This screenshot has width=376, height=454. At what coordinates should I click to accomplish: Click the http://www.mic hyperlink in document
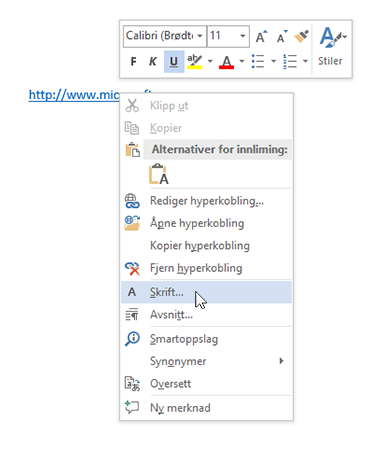(74, 95)
